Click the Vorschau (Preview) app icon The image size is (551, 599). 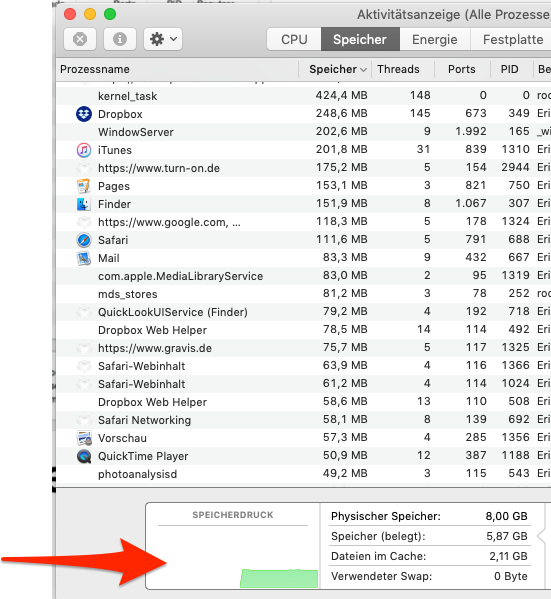[x=84, y=438]
